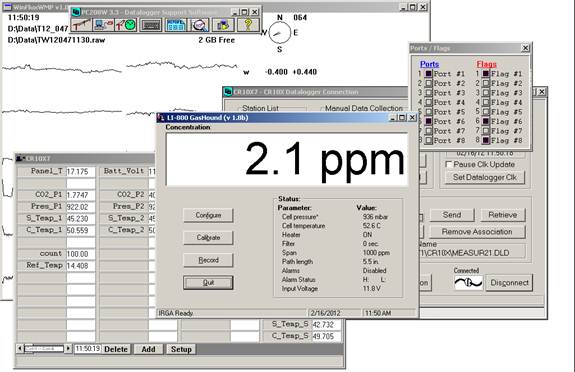Toggle Port #6 checkbox
Viewport: 575px width, 372px height.
pos(428,121)
